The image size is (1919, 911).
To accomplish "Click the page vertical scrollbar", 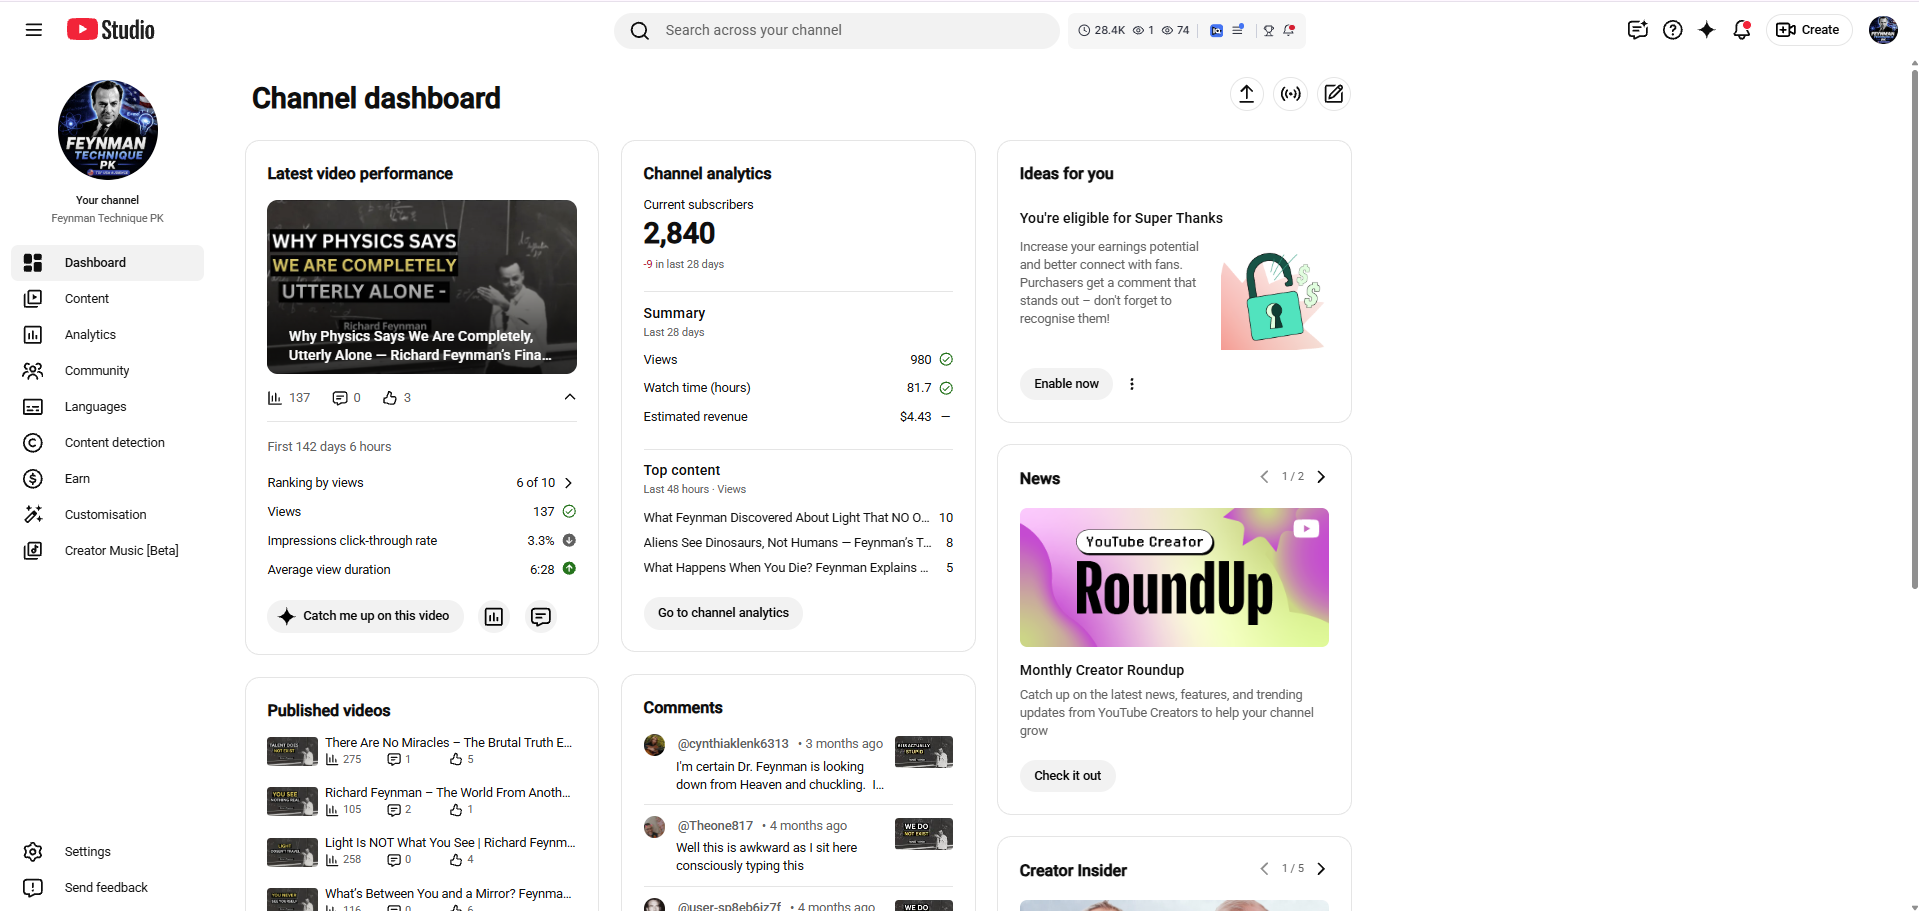I will coord(1914,330).
